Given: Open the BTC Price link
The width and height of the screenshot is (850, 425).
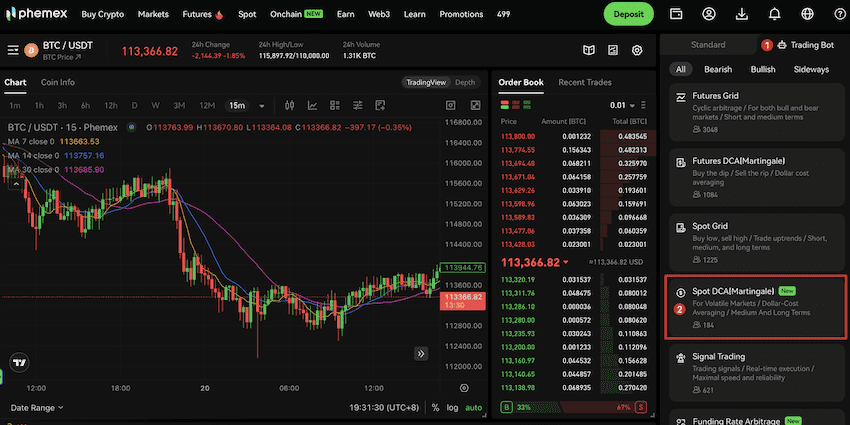Looking at the screenshot, I should click(x=61, y=57).
